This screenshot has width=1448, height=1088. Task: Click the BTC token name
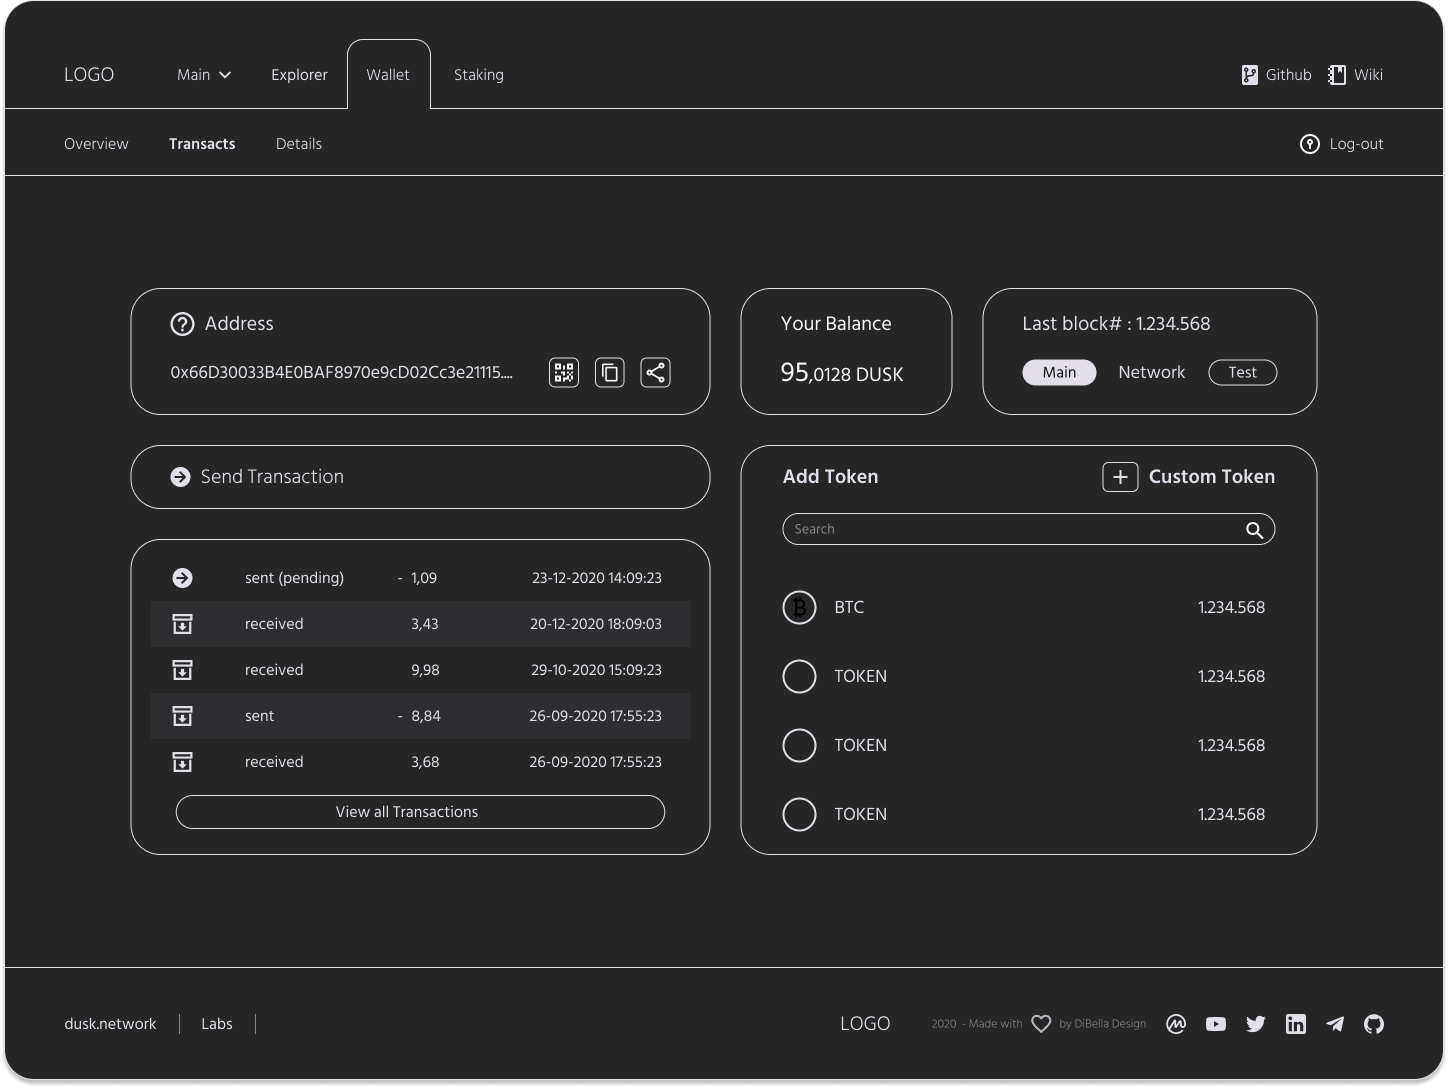coord(849,608)
